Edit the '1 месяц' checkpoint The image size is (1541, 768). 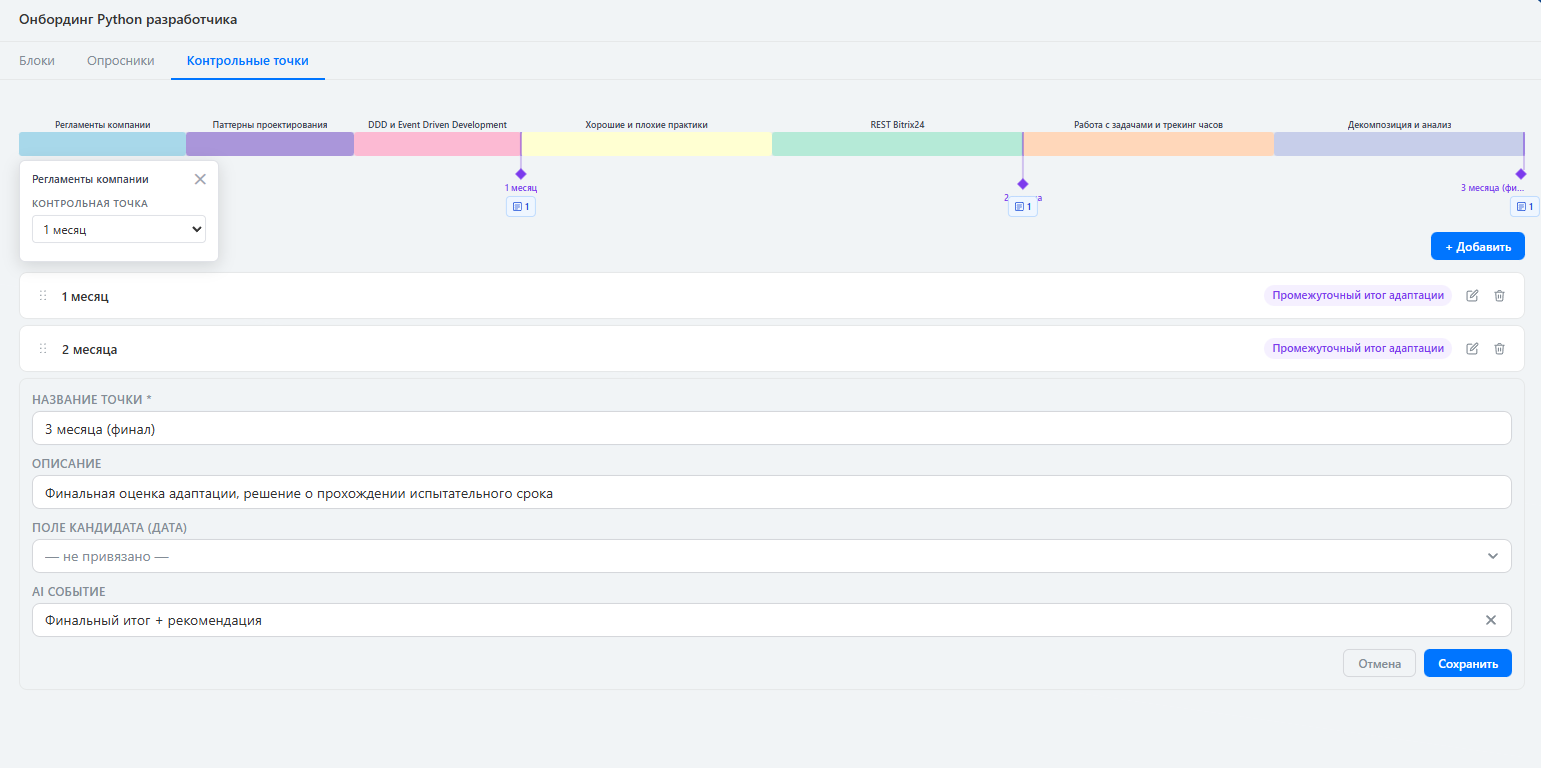[x=1472, y=296]
